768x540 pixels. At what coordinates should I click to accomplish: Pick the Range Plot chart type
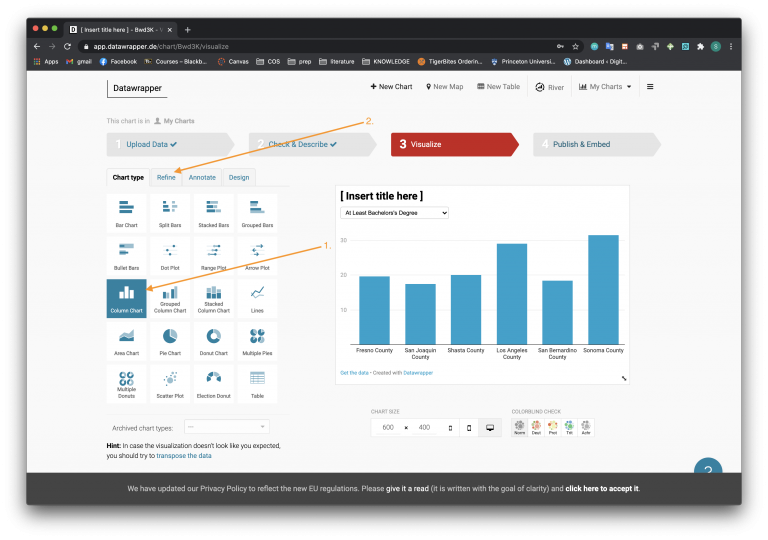(213, 255)
